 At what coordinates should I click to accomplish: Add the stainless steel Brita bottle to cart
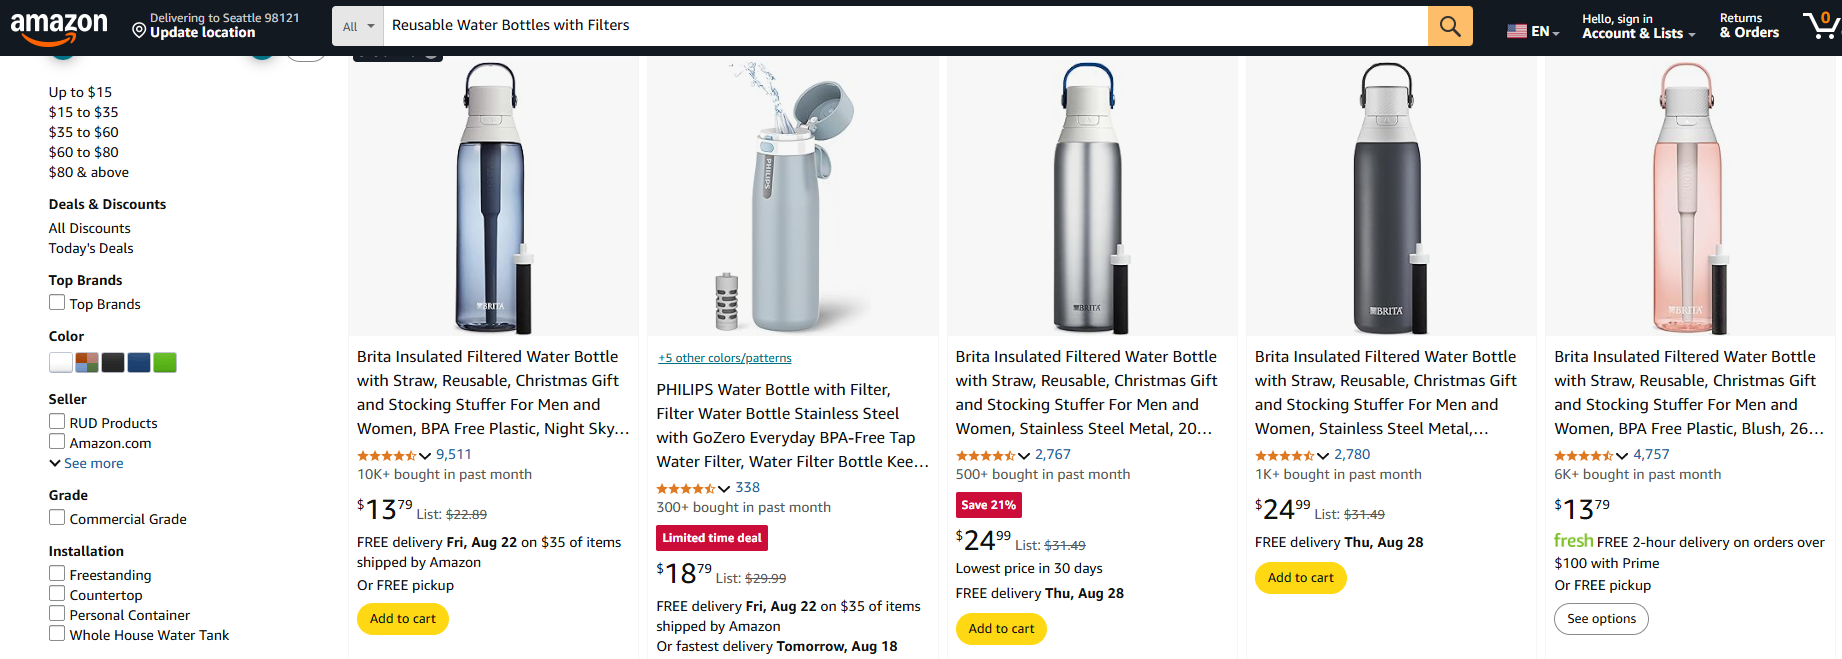point(1001,629)
